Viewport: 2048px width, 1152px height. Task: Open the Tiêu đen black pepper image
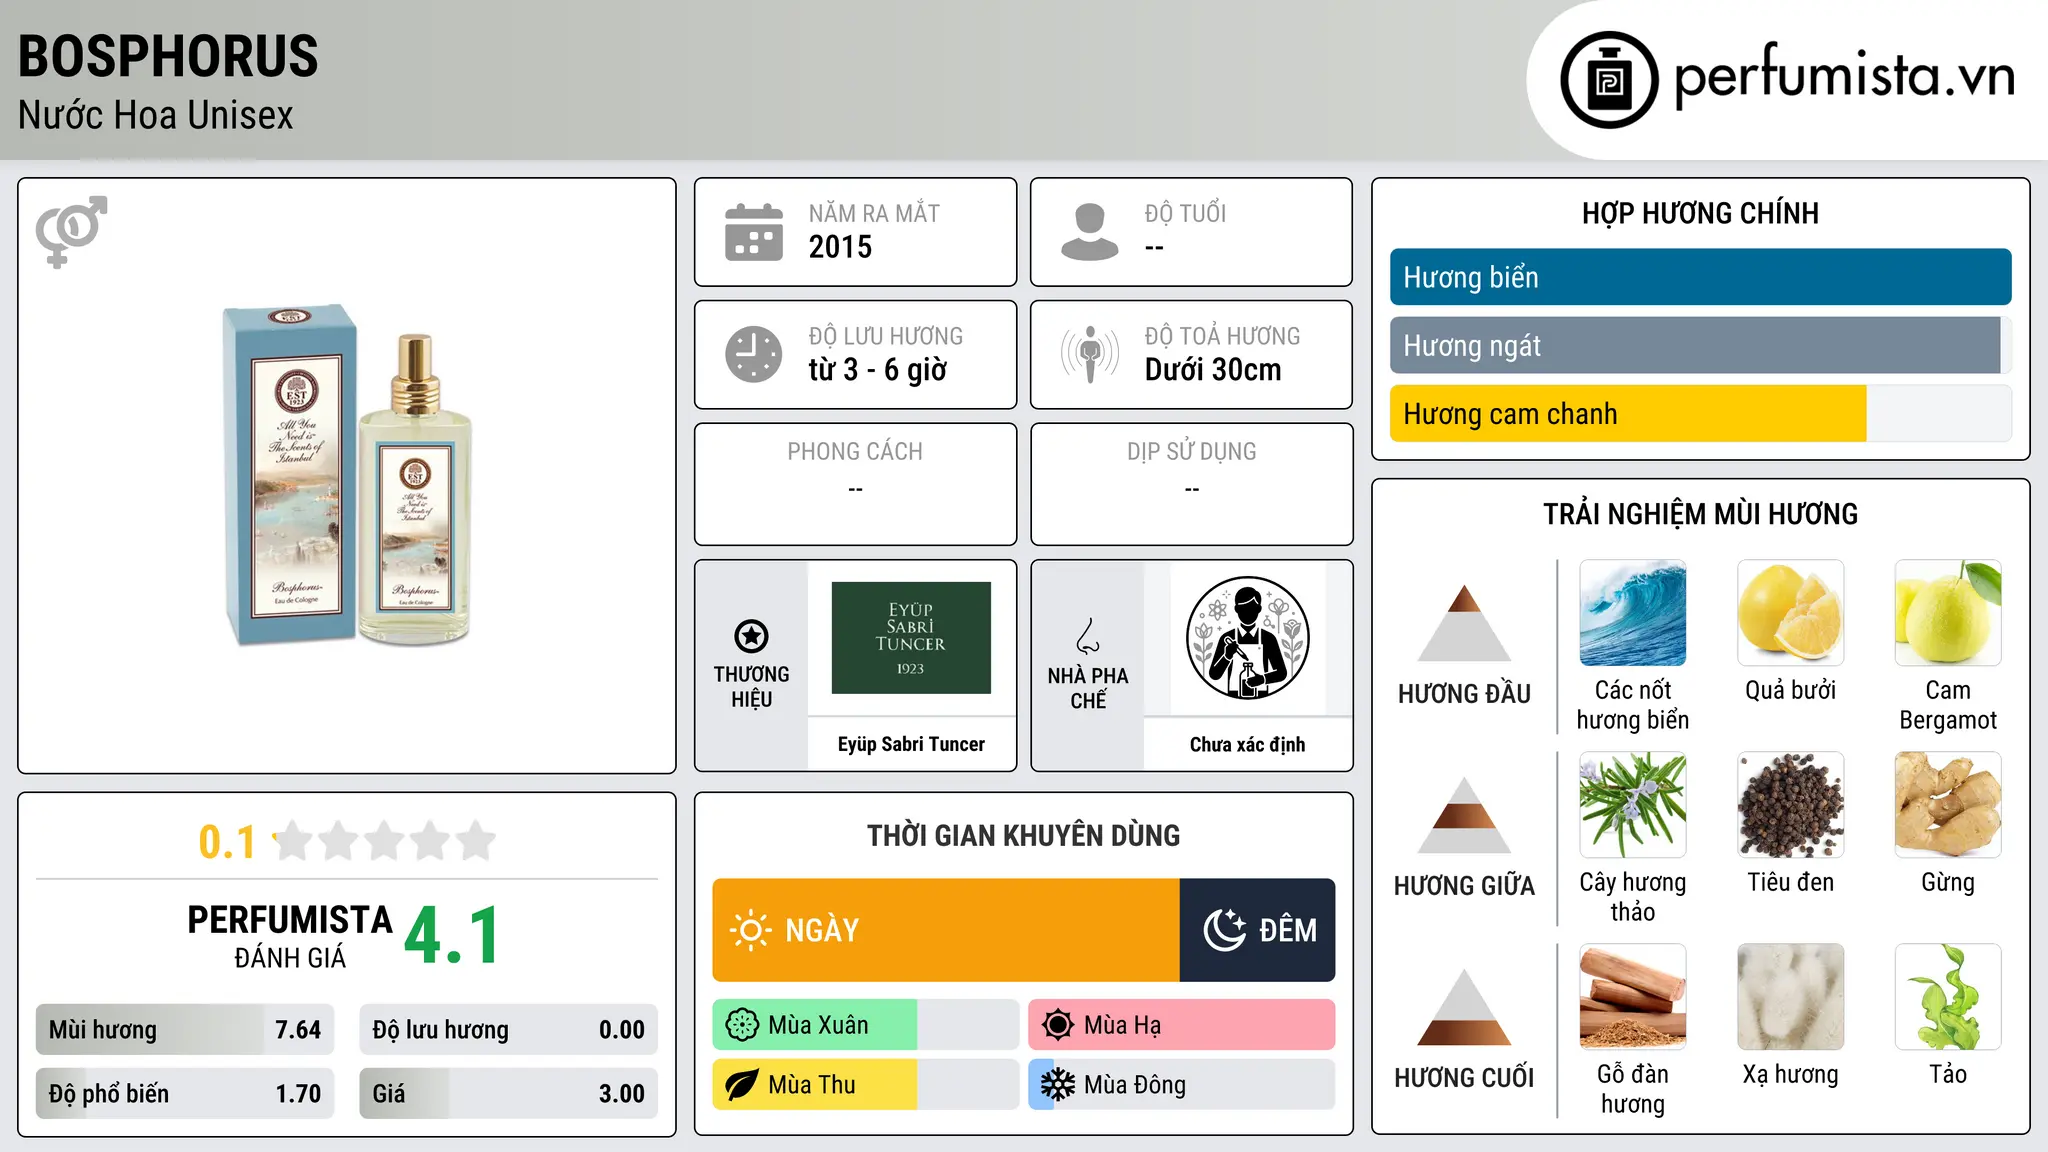(x=1790, y=805)
